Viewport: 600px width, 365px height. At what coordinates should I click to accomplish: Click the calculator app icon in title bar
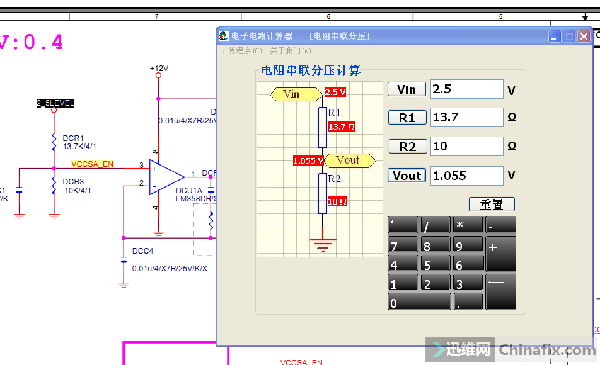coord(223,36)
